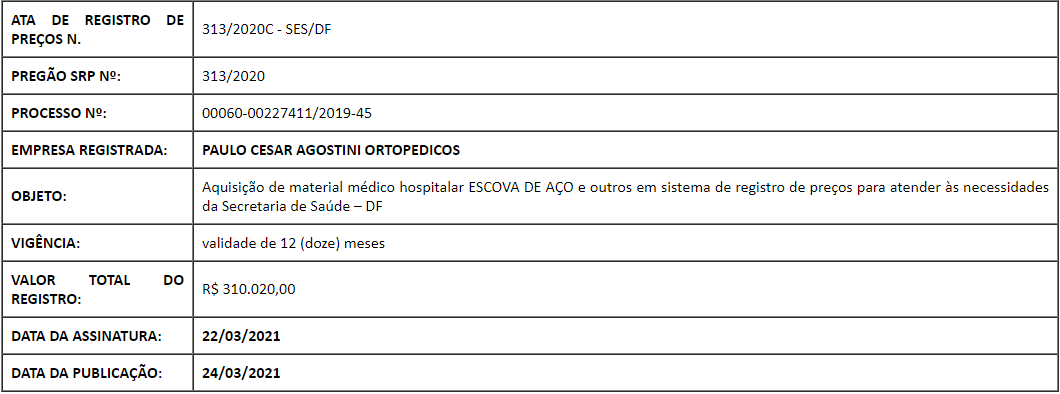Select 'validade de 12 (doze) meses' text
The width and height of the screenshot is (1060, 394).
293,243
